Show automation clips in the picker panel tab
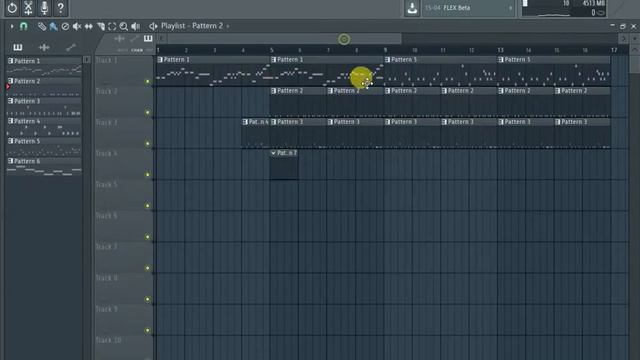 [x=71, y=47]
